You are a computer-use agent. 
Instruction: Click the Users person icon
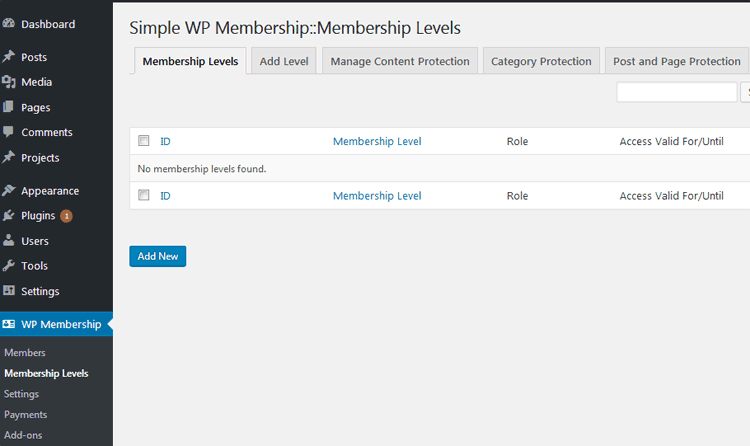8,240
